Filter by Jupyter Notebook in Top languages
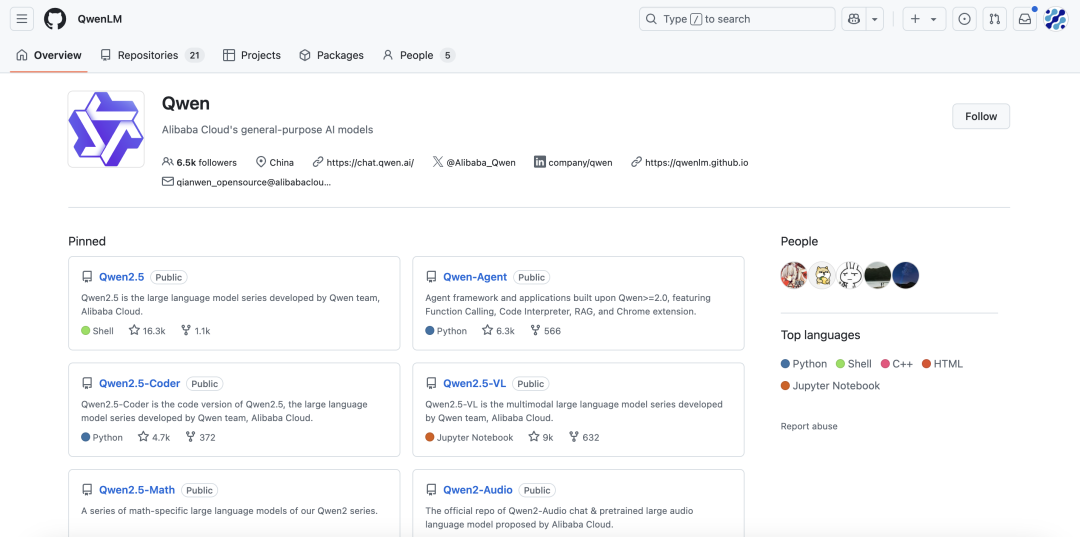1080x537 pixels. [831, 386]
